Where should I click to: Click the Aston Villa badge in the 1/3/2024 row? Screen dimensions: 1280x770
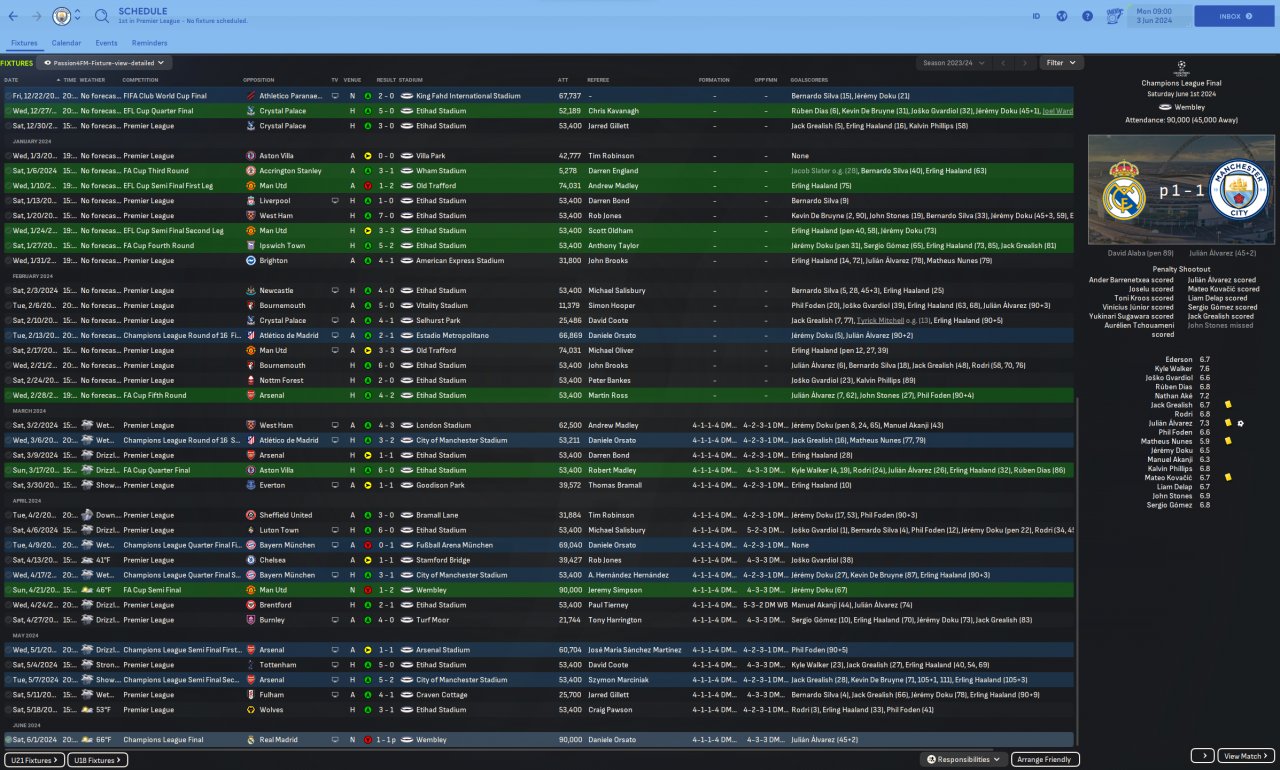point(250,156)
